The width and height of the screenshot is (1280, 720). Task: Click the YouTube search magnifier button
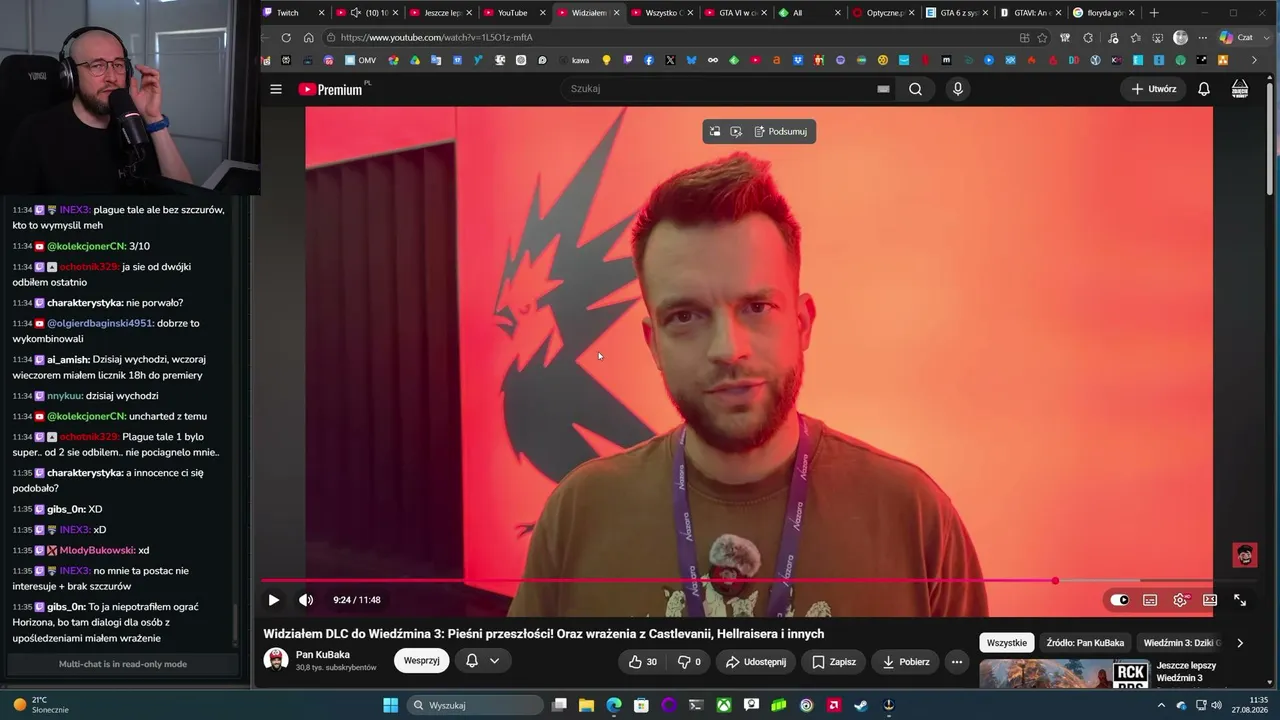coord(915,89)
